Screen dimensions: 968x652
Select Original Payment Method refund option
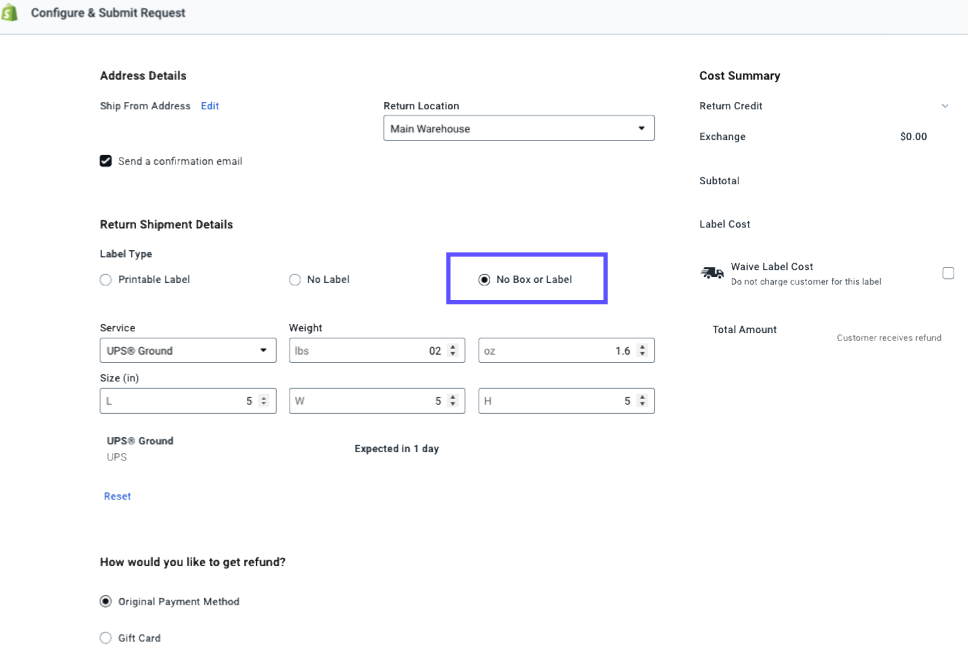click(x=105, y=601)
